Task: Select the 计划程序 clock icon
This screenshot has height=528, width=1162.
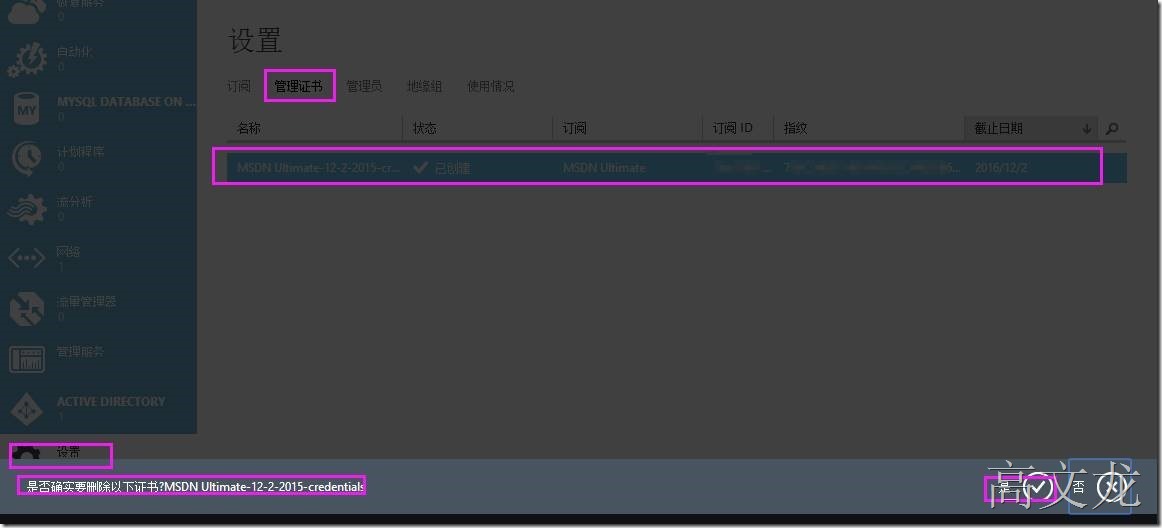Action: 27,159
